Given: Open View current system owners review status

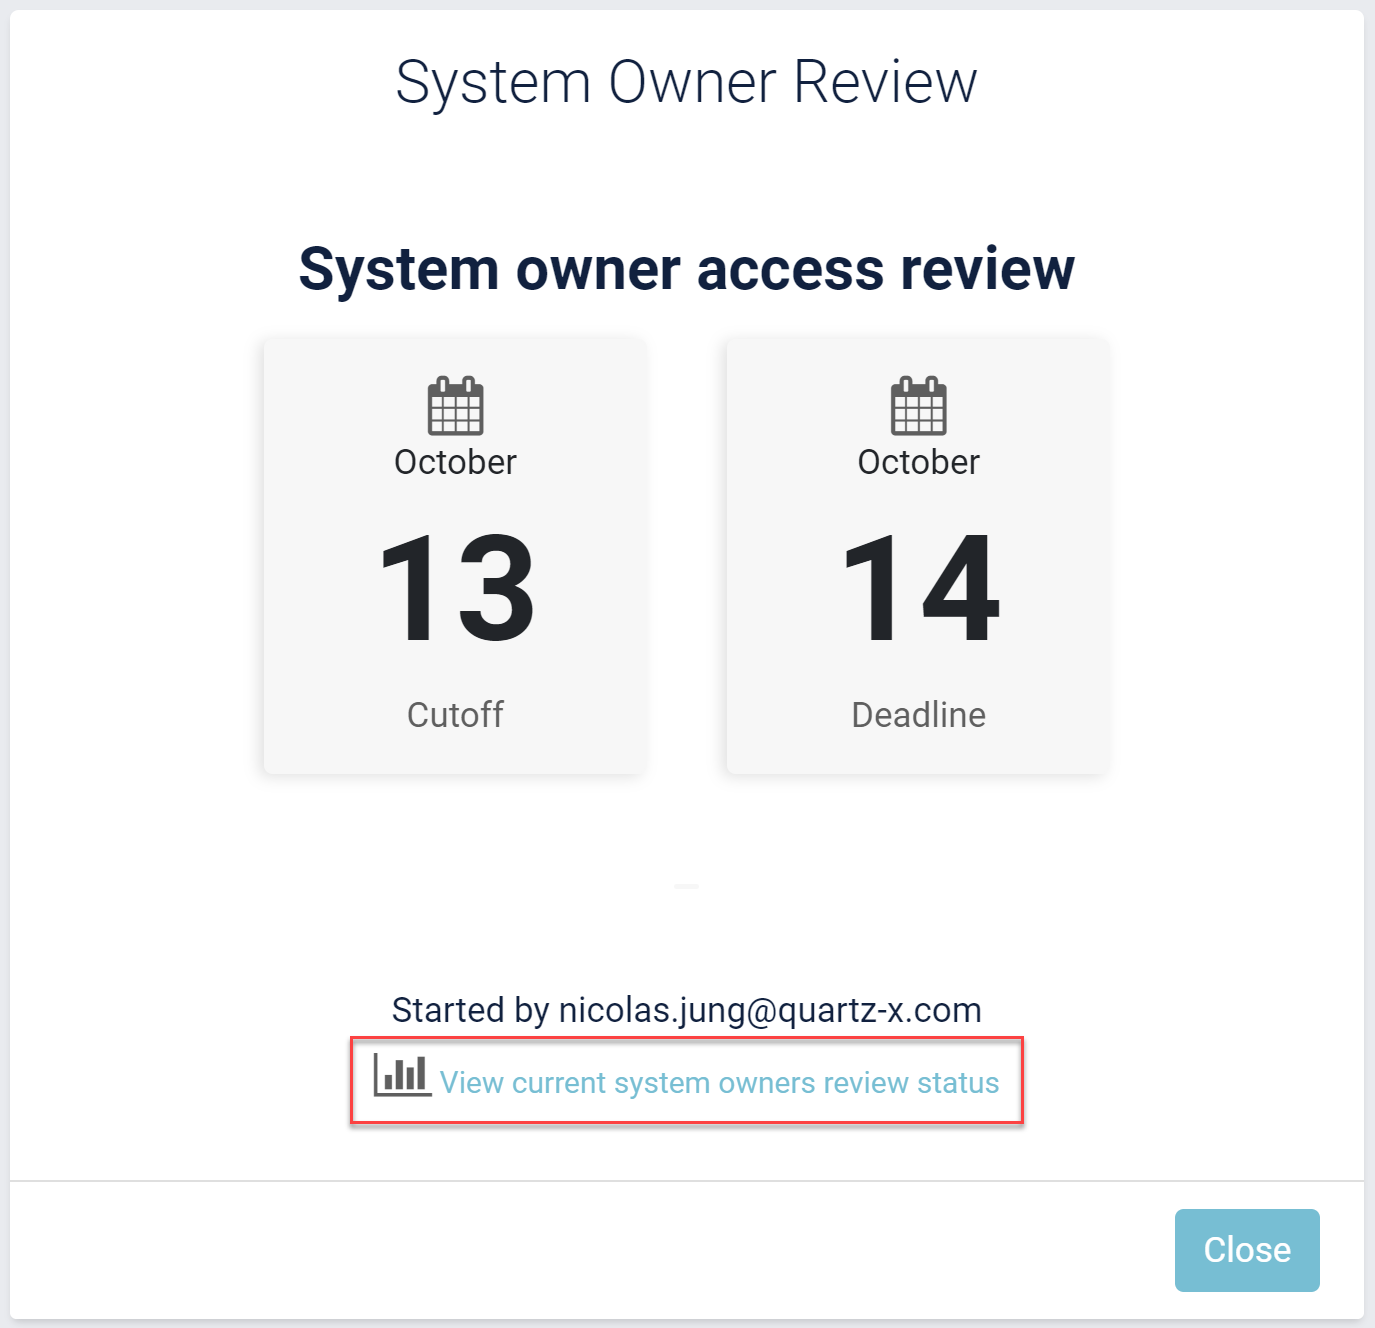Looking at the screenshot, I should [x=719, y=1083].
